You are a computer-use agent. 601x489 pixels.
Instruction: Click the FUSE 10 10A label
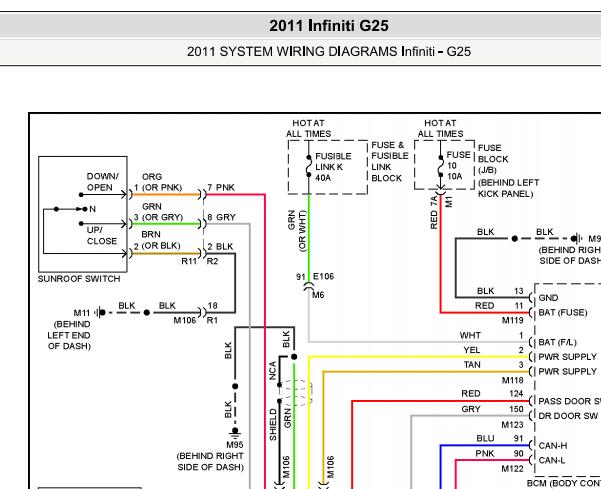(x=458, y=165)
